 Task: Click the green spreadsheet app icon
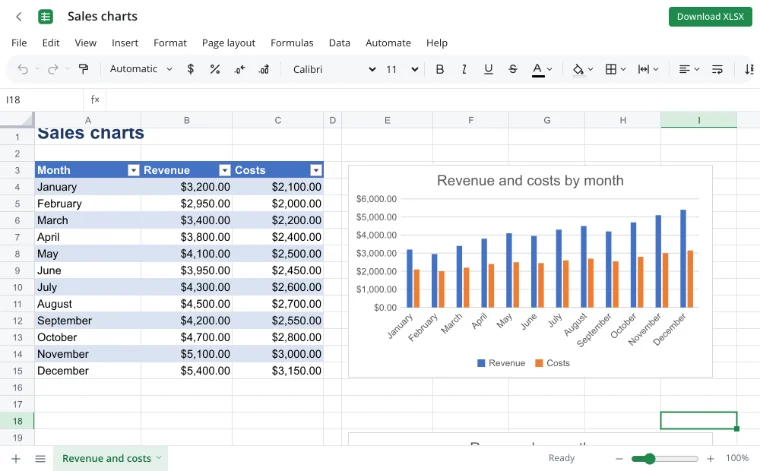[x=46, y=16]
